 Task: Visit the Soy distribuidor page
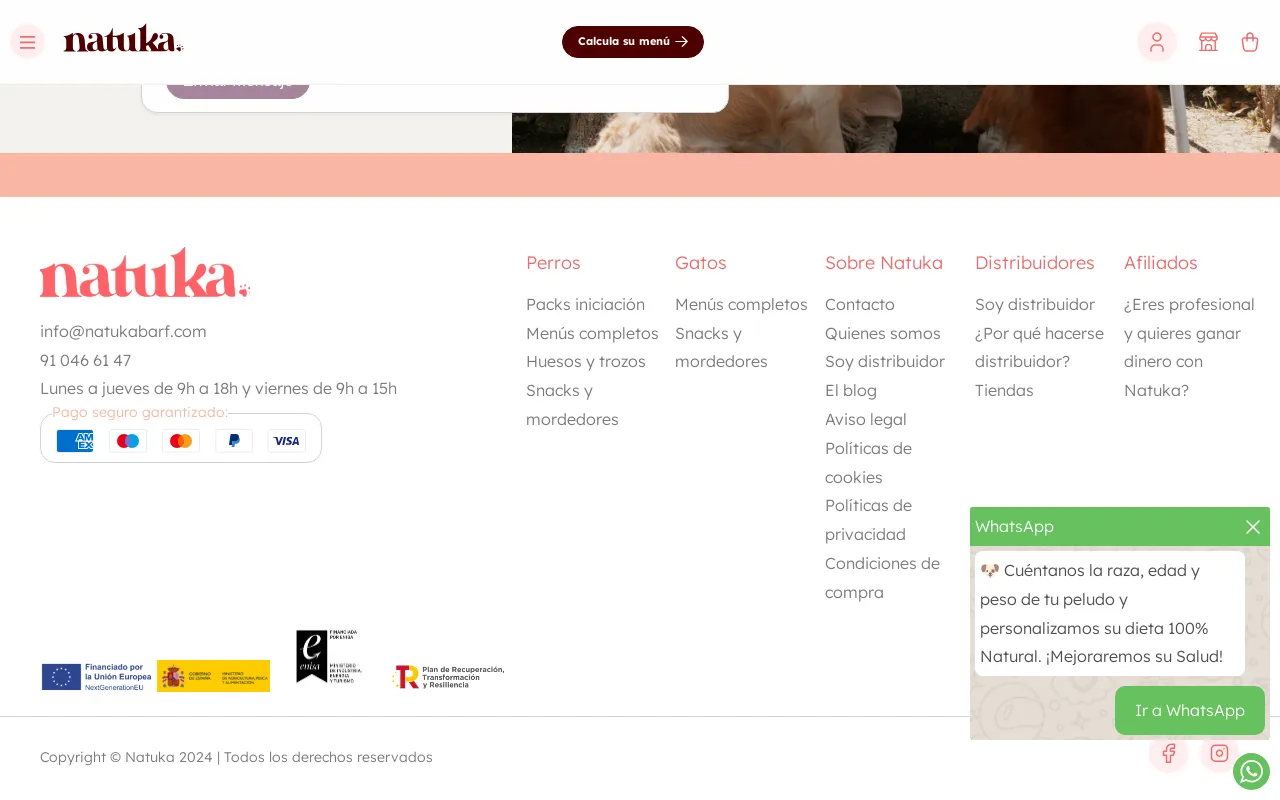[884, 361]
